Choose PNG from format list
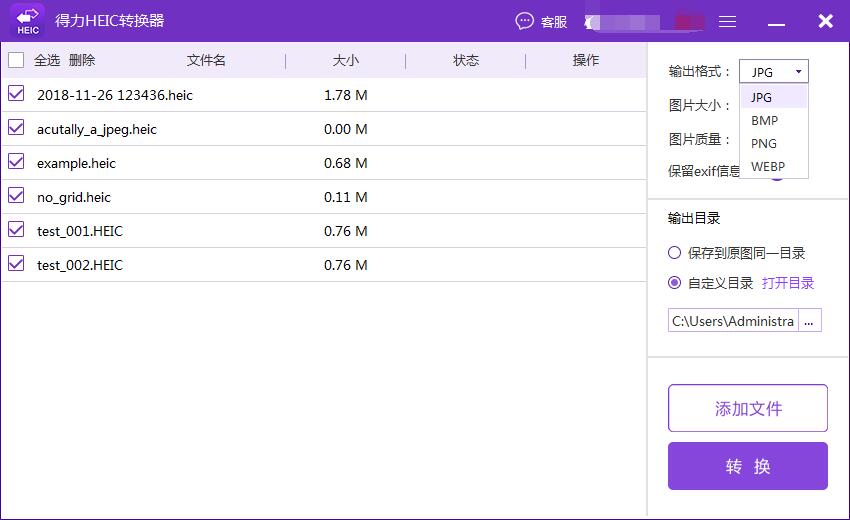This screenshot has width=850, height=520. coord(764,143)
